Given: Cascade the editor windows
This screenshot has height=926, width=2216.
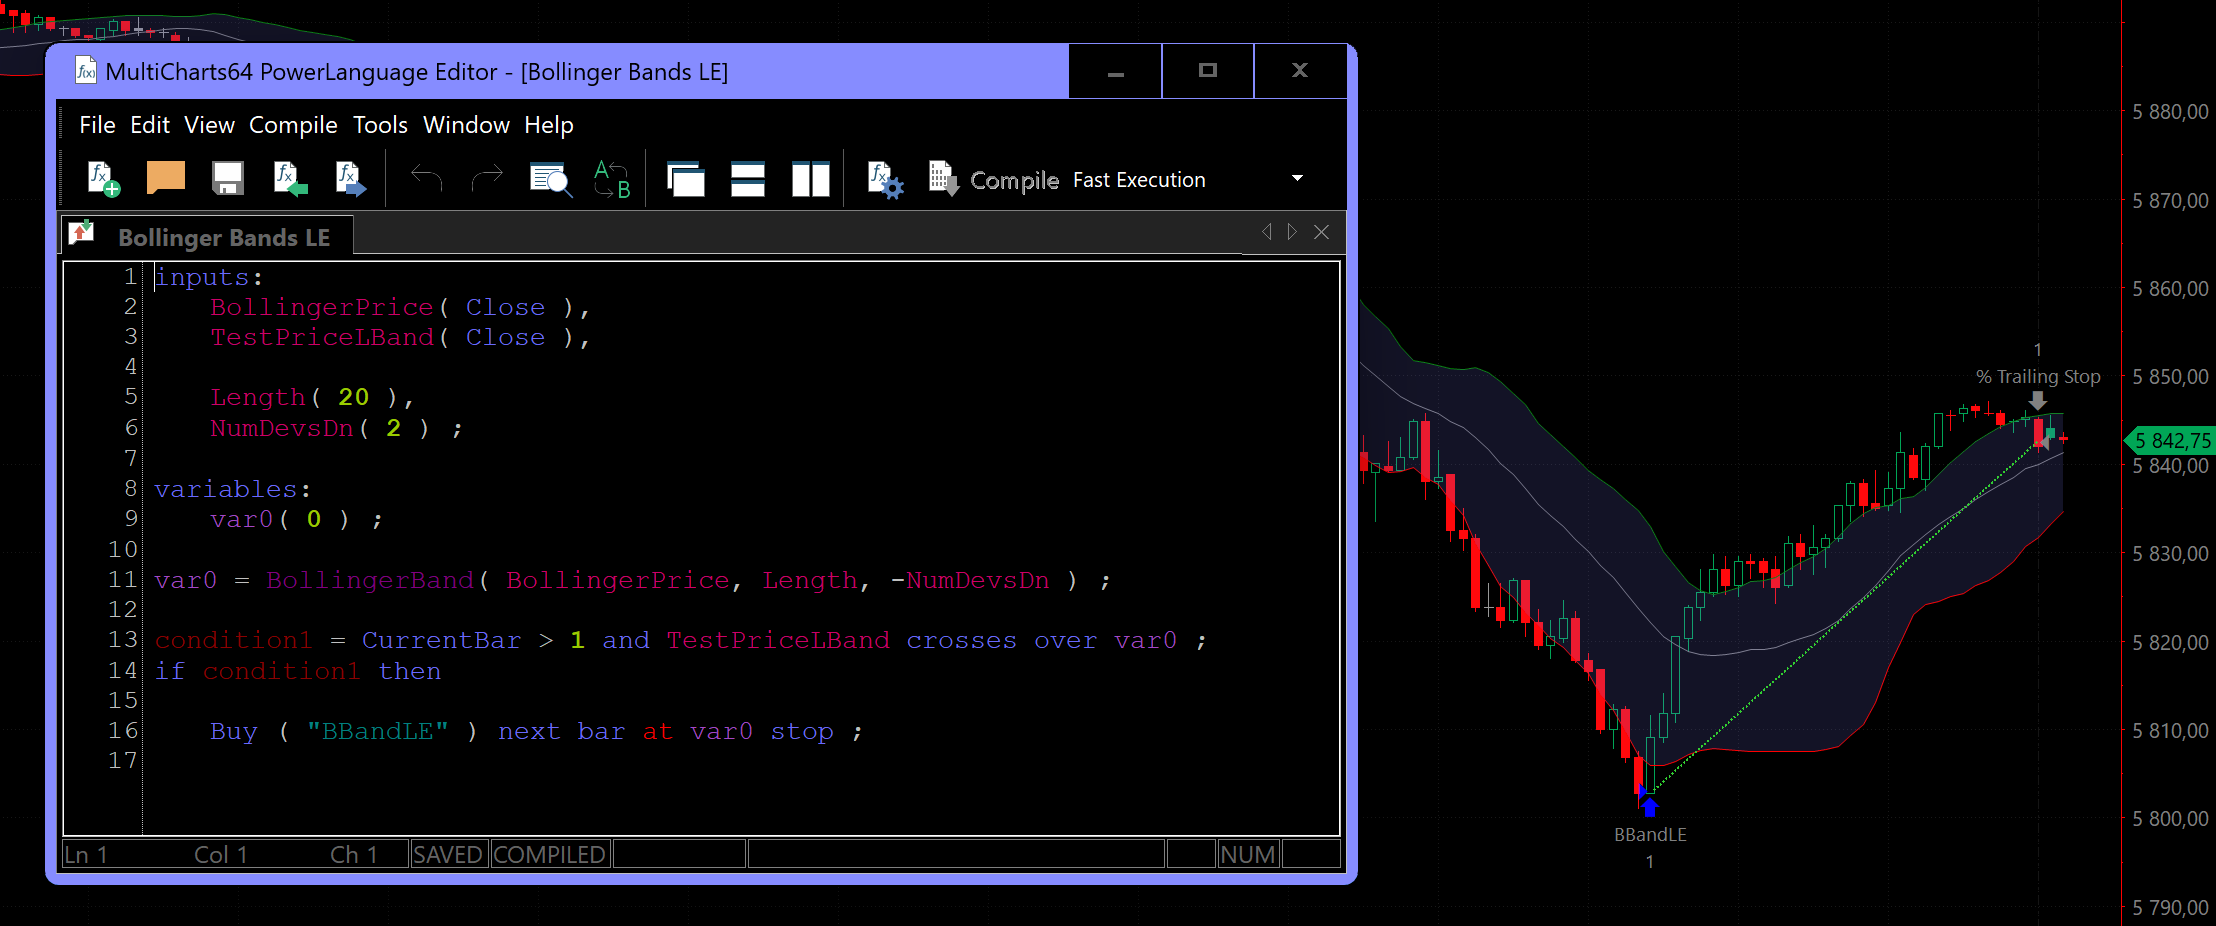Looking at the screenshot, I should pos(686,179).
